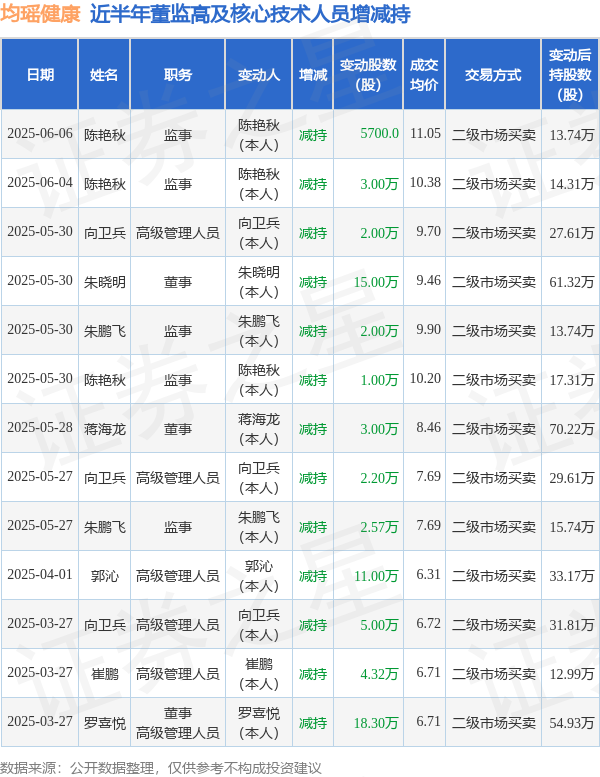Viewport: 600px width, 777px height.
Task: Click the 4.32万 share change value
Action: (380, 674)
